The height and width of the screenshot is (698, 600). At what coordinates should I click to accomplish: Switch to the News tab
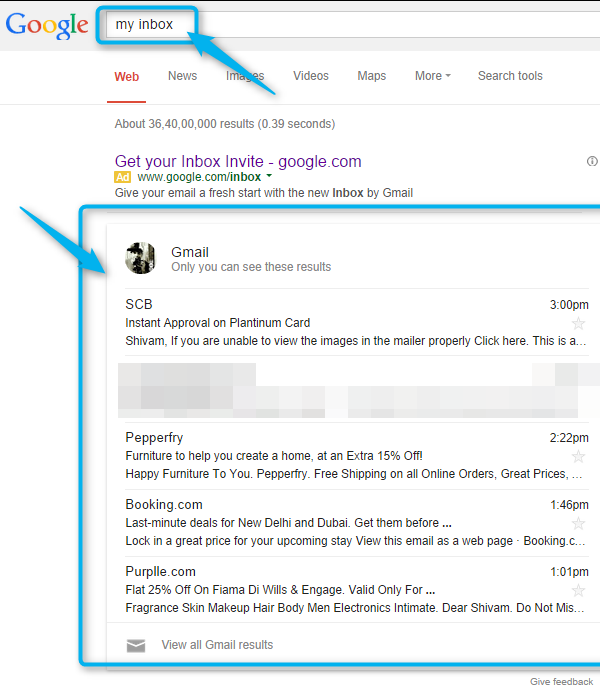tap(182, 76)
